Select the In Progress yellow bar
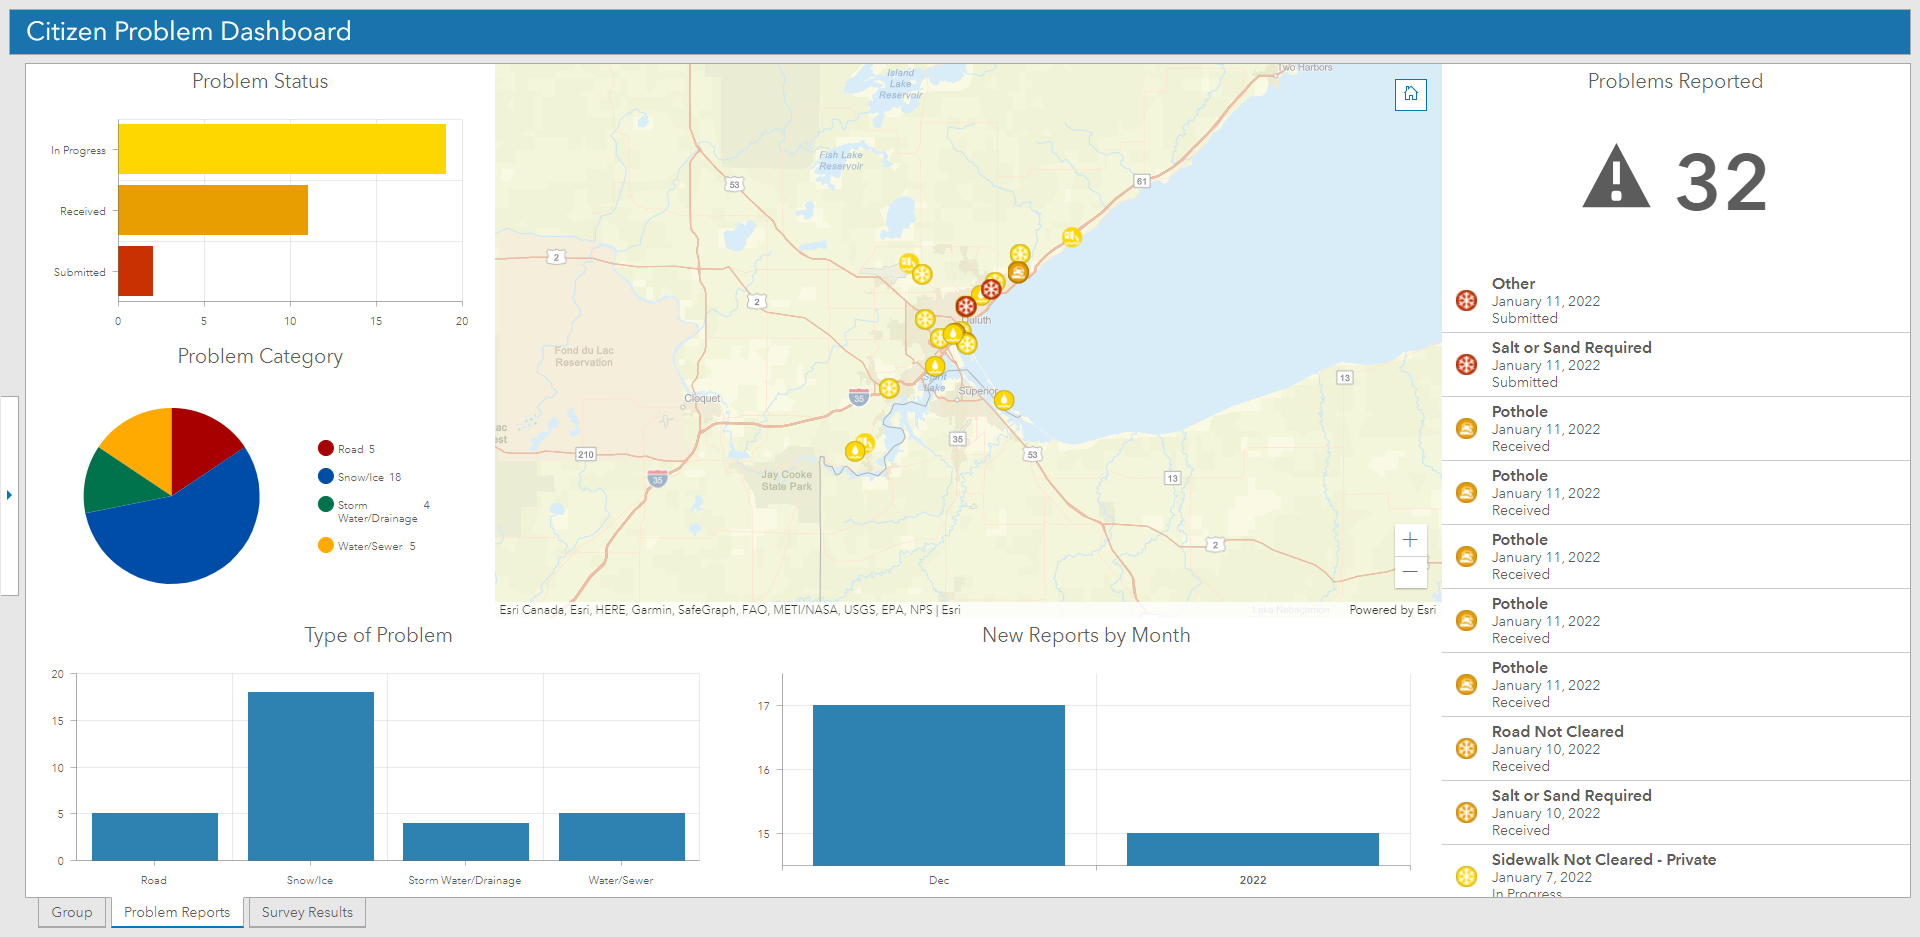Viewport: 1920px width, 937px height. click(282, 149)
